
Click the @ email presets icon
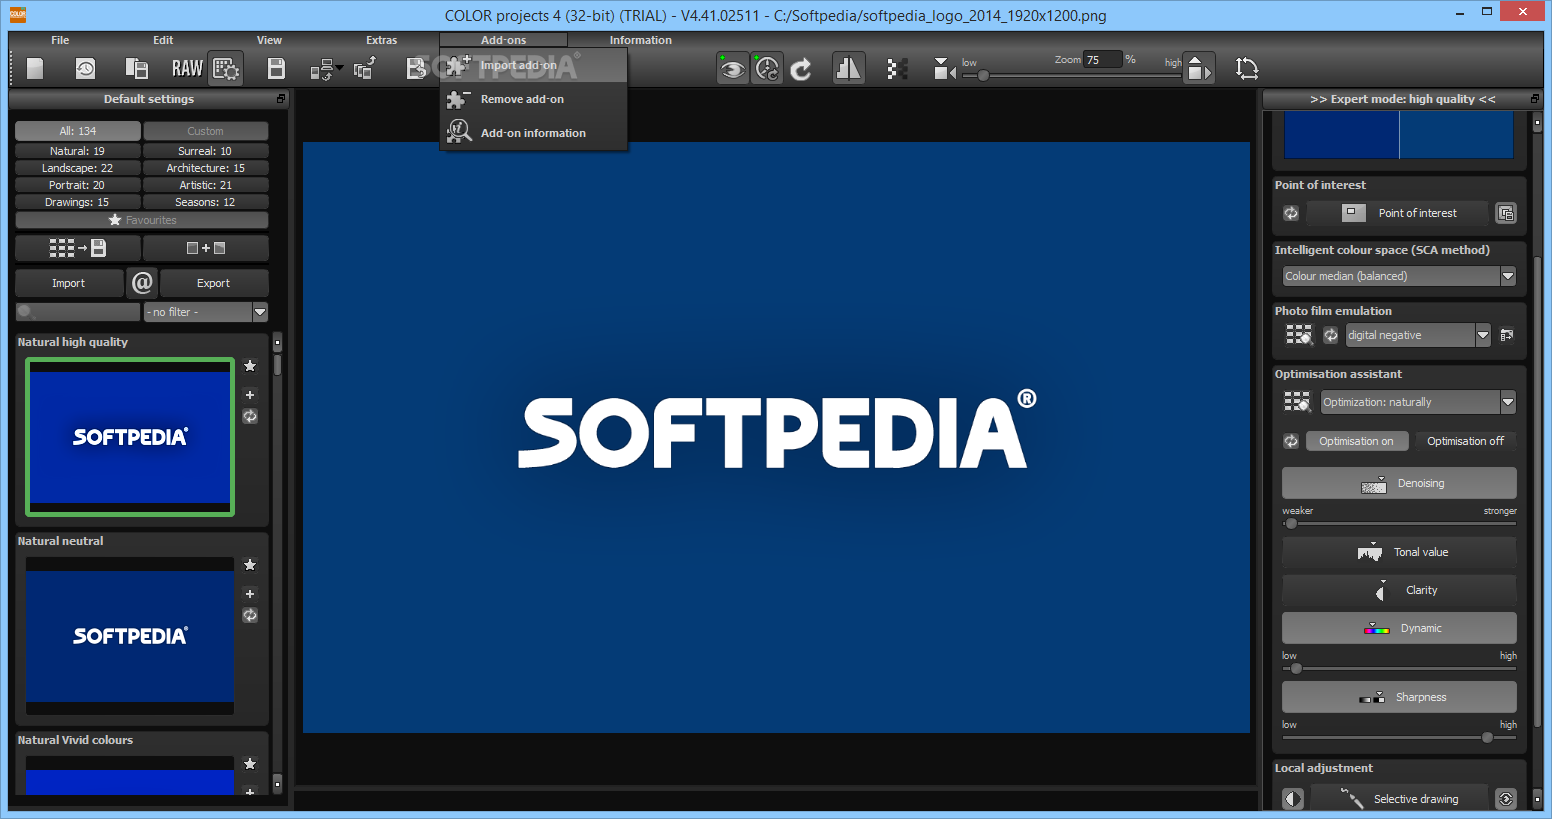point(142,283)
